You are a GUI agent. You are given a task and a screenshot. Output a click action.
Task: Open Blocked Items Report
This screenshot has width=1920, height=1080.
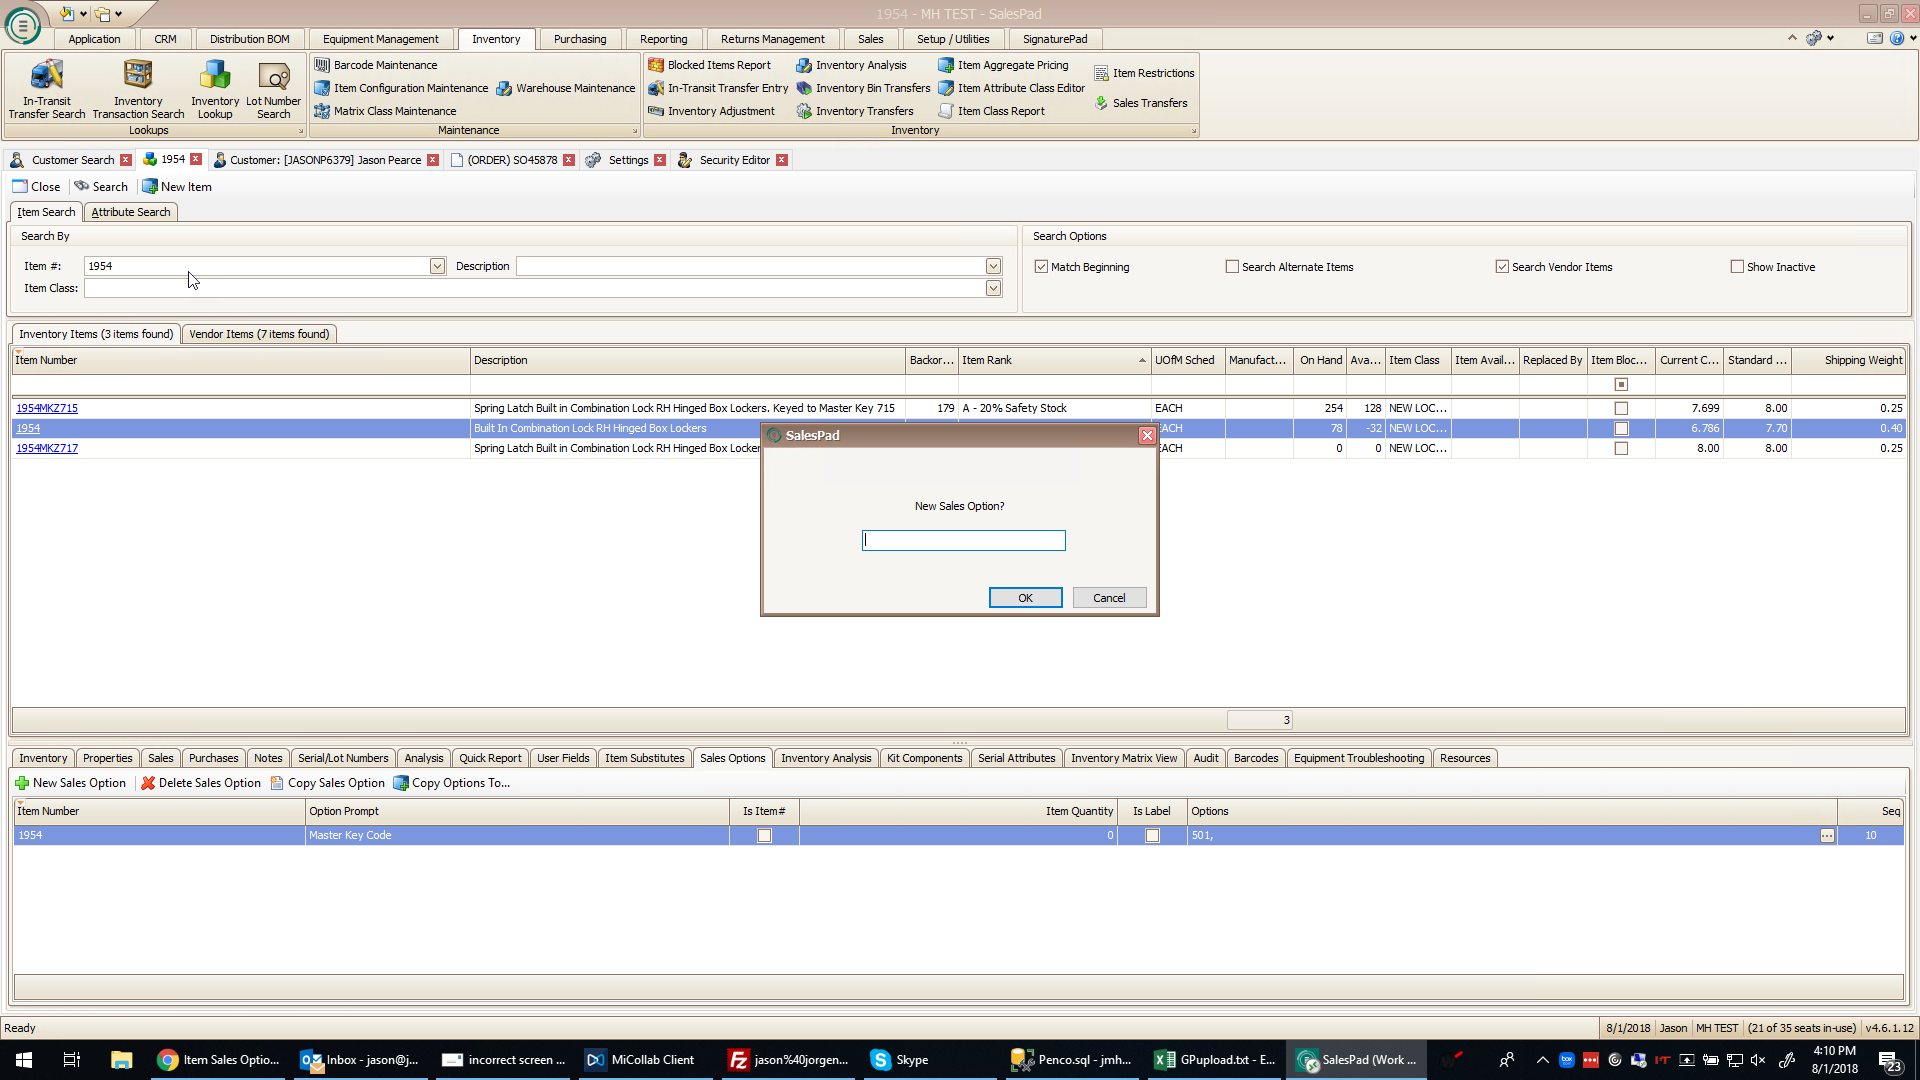click(718, 65)
